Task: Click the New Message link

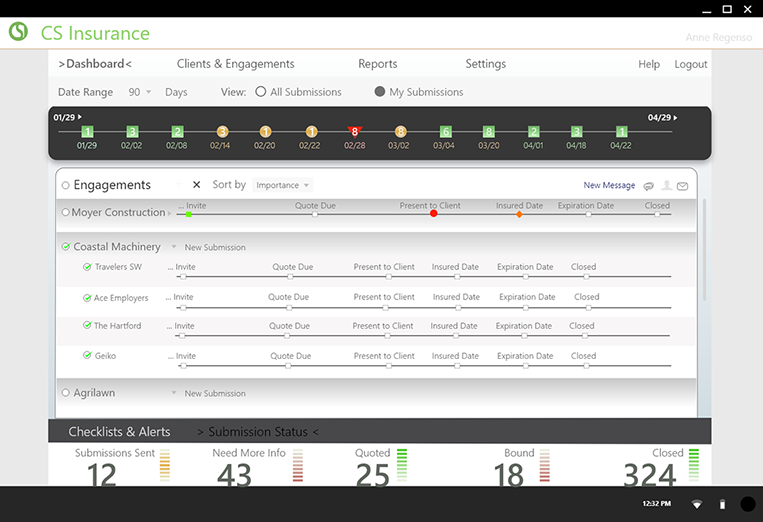Action: tap(609, 185)
